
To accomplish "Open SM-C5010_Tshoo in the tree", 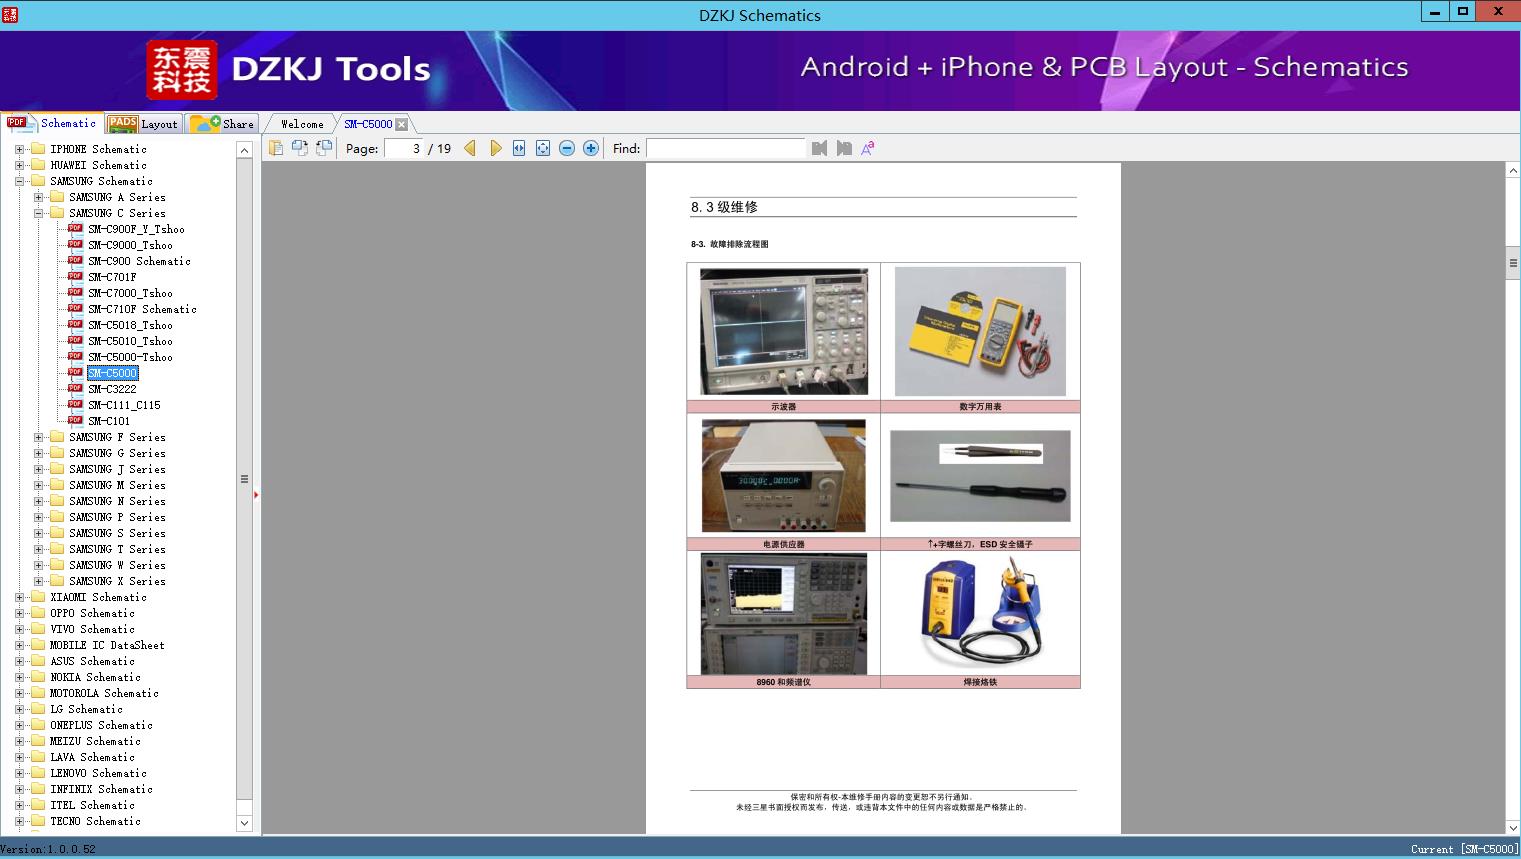I will pyautogui.click(x=130, y=341).
